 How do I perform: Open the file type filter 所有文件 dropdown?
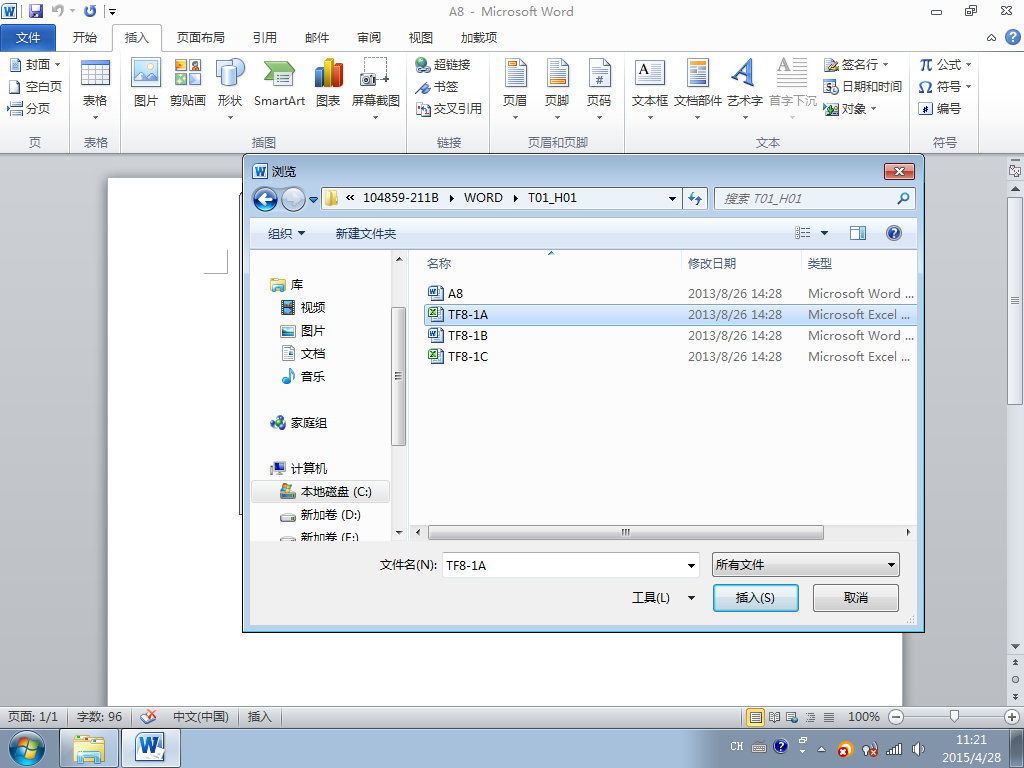[x=805, y=565]
